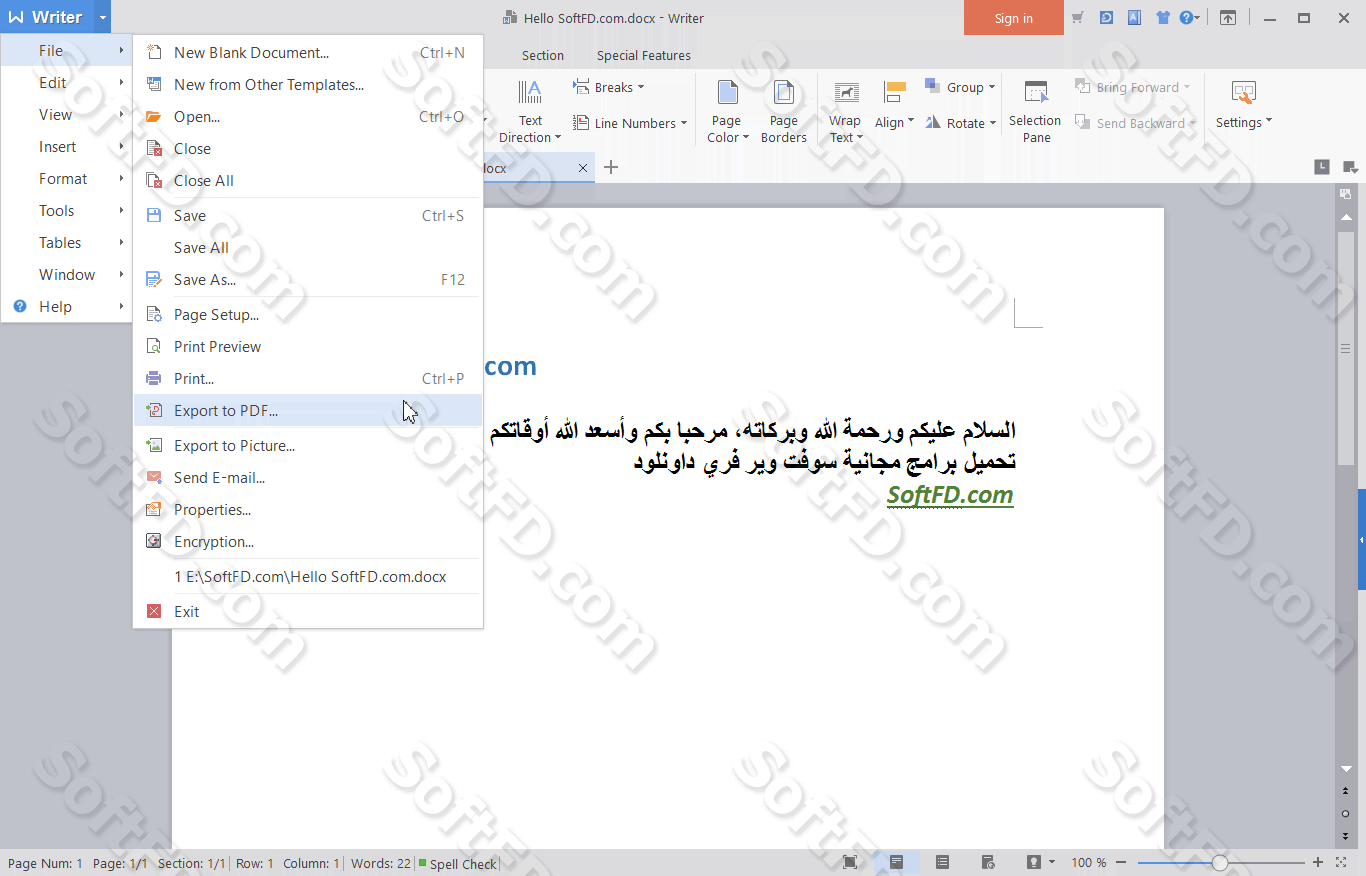Click the zoom slider handle
This screenshot has height=876, width=1366.
click(1219, 862)
